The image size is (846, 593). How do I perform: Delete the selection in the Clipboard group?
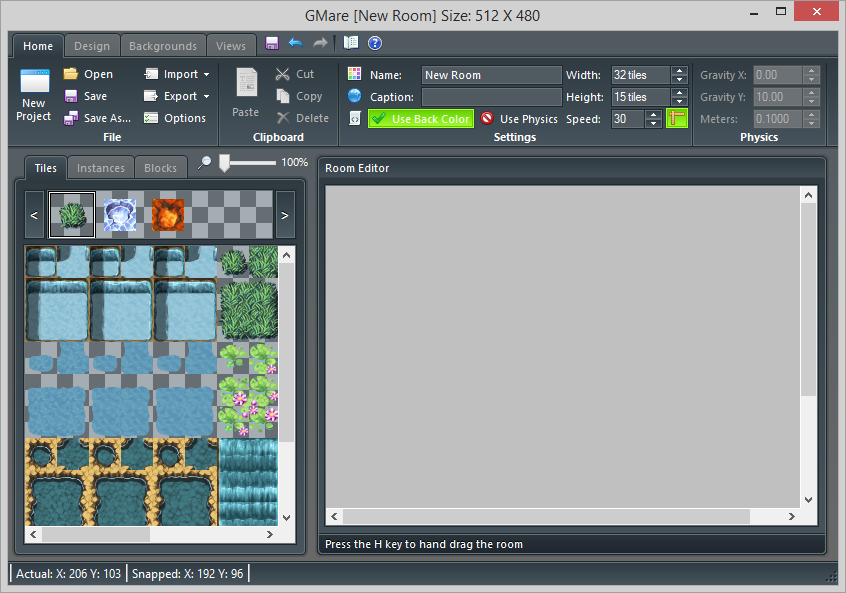tap(302, 118)
